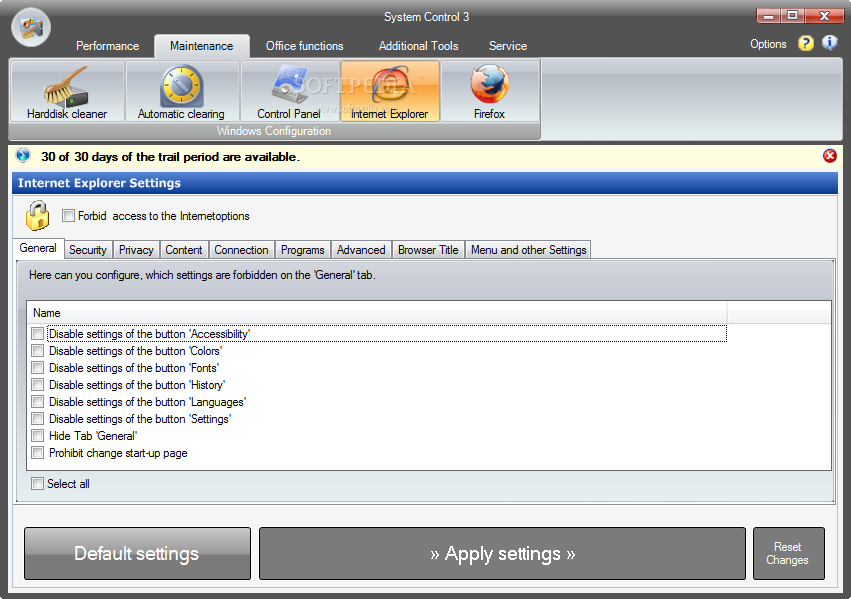Viewport: 851px width, 599px height.
Task: Check Disable settings of button 'History'
Action: (x=37, y=385)
